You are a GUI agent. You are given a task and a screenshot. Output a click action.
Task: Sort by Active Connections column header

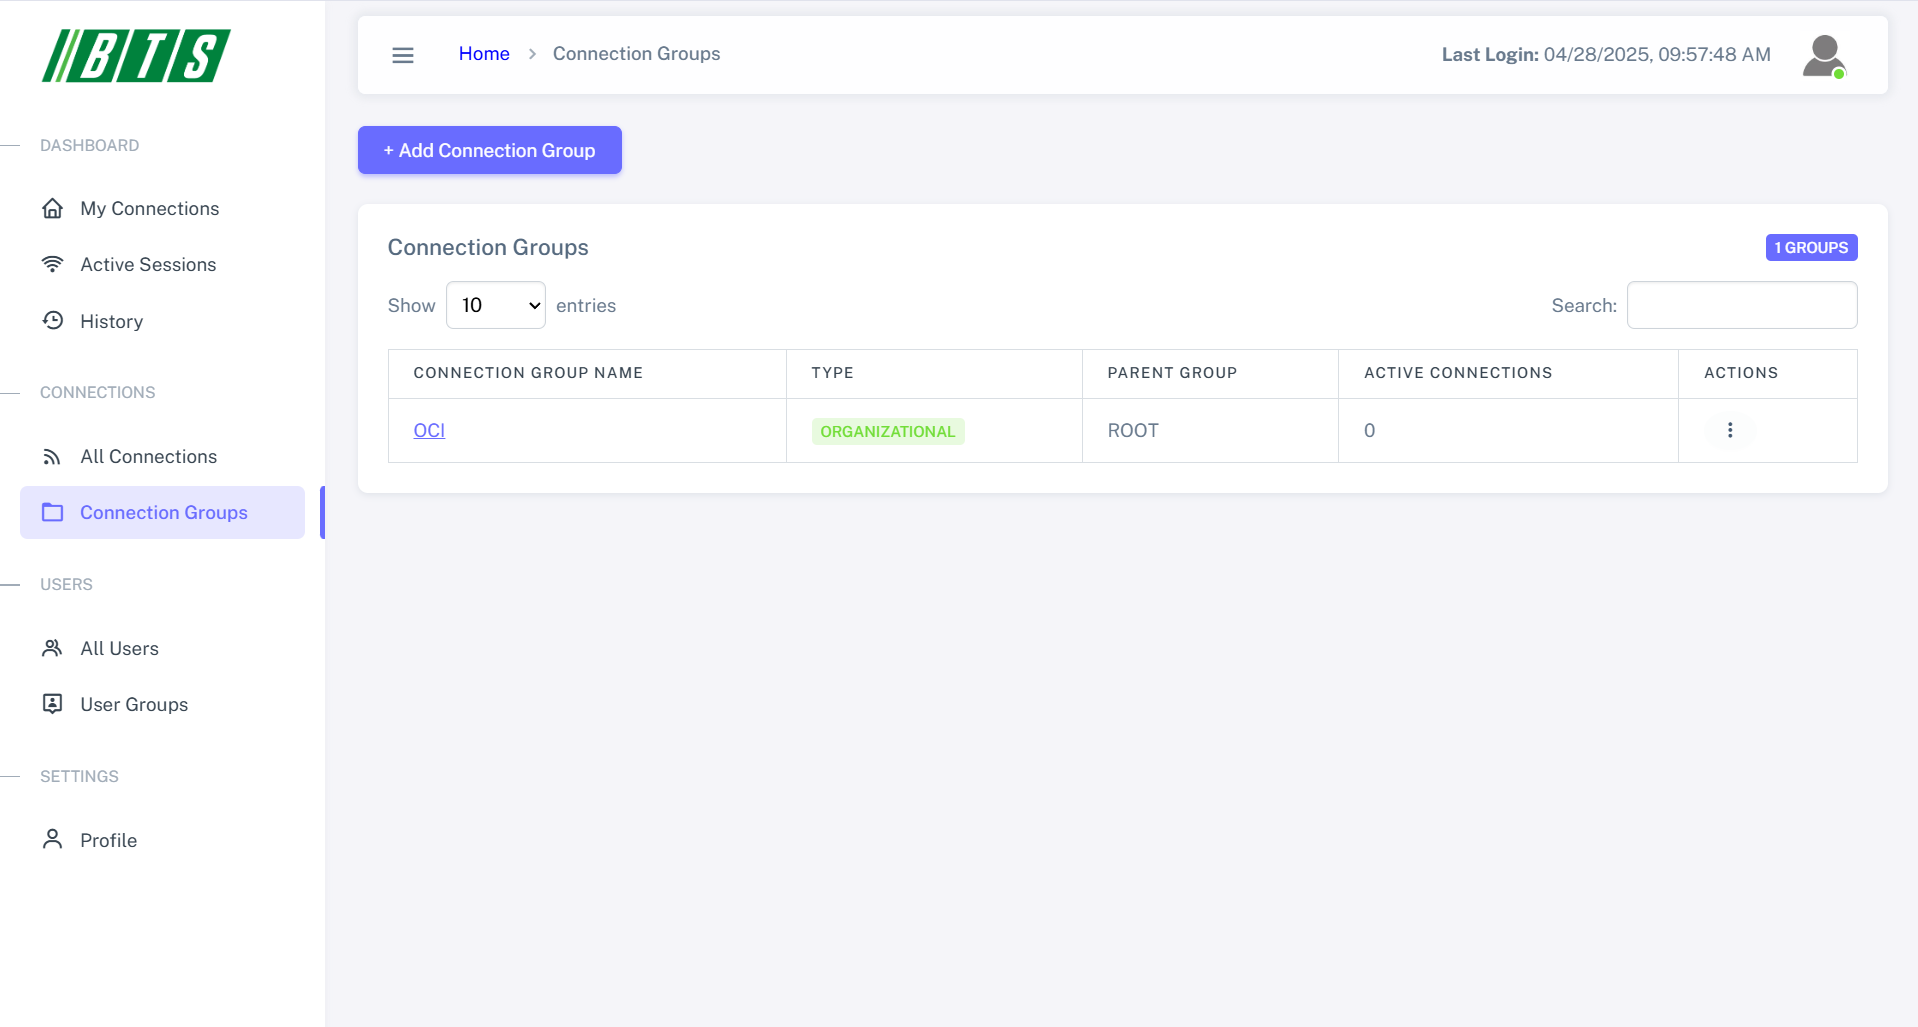1457,373
